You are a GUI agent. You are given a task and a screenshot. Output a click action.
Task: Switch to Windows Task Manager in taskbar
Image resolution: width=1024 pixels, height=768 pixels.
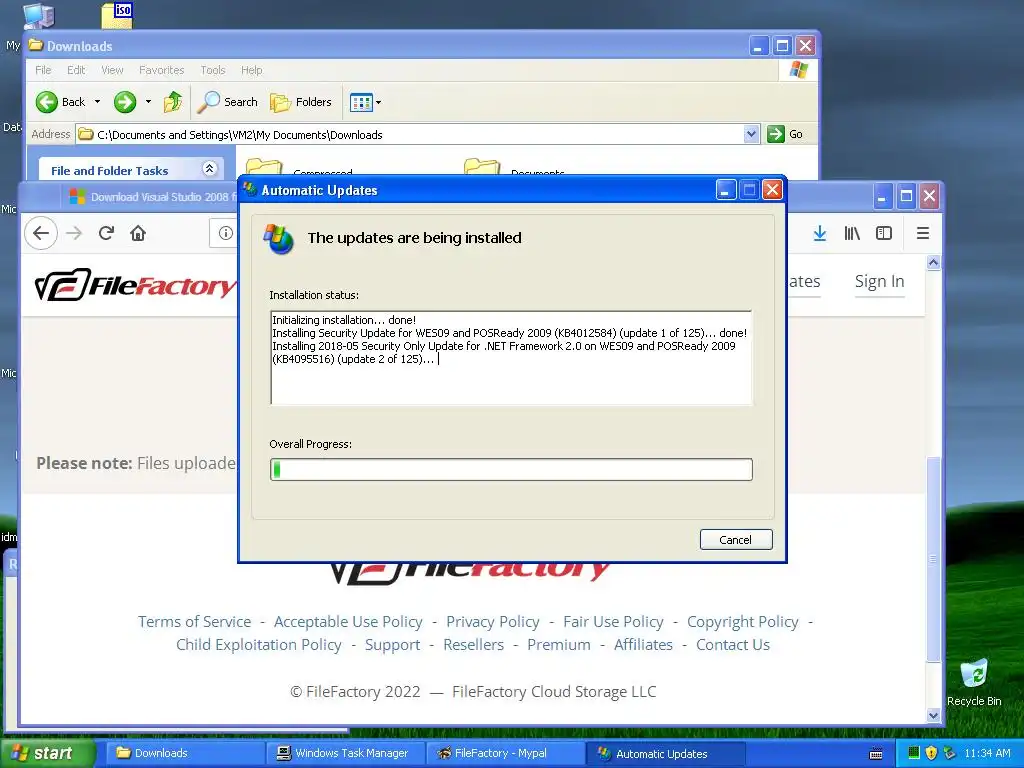tap(346, 753)
